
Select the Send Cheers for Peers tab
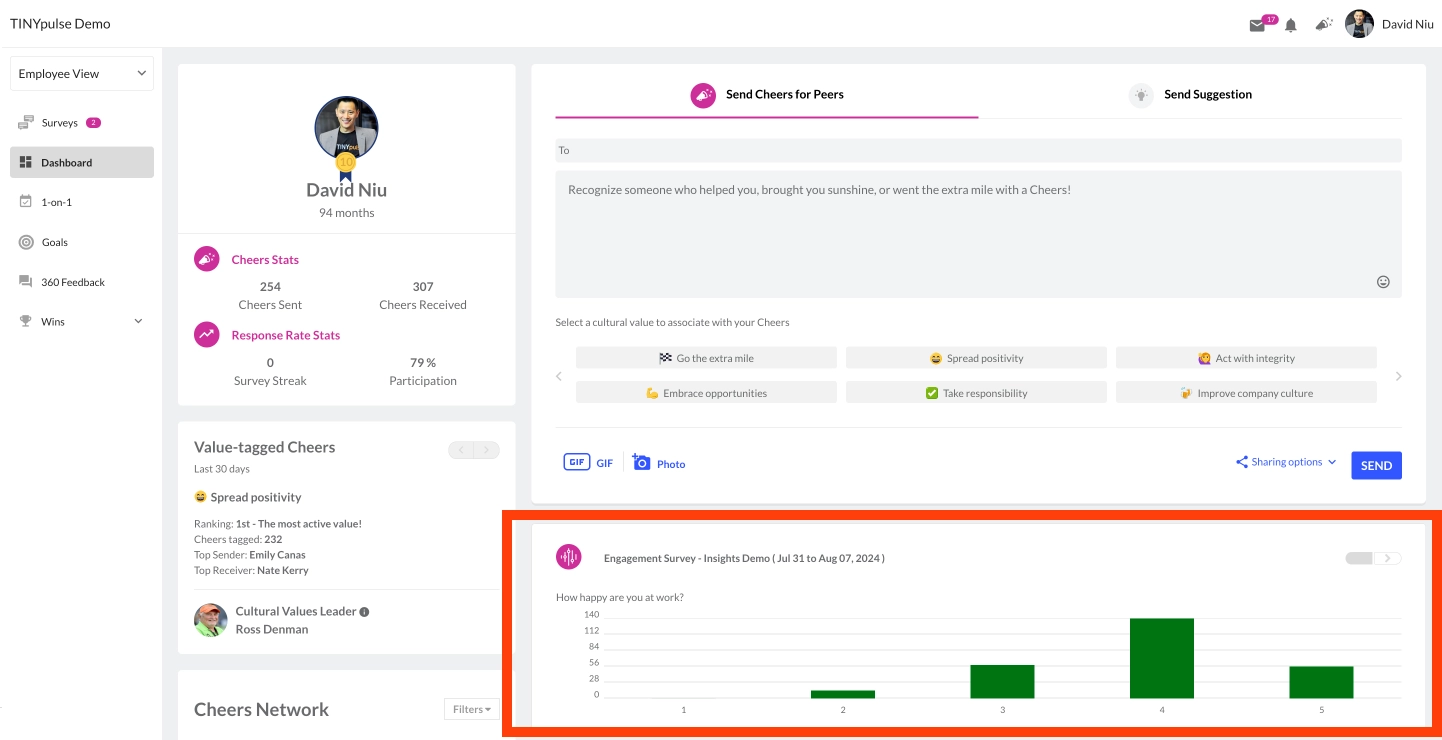click(766, 94)
